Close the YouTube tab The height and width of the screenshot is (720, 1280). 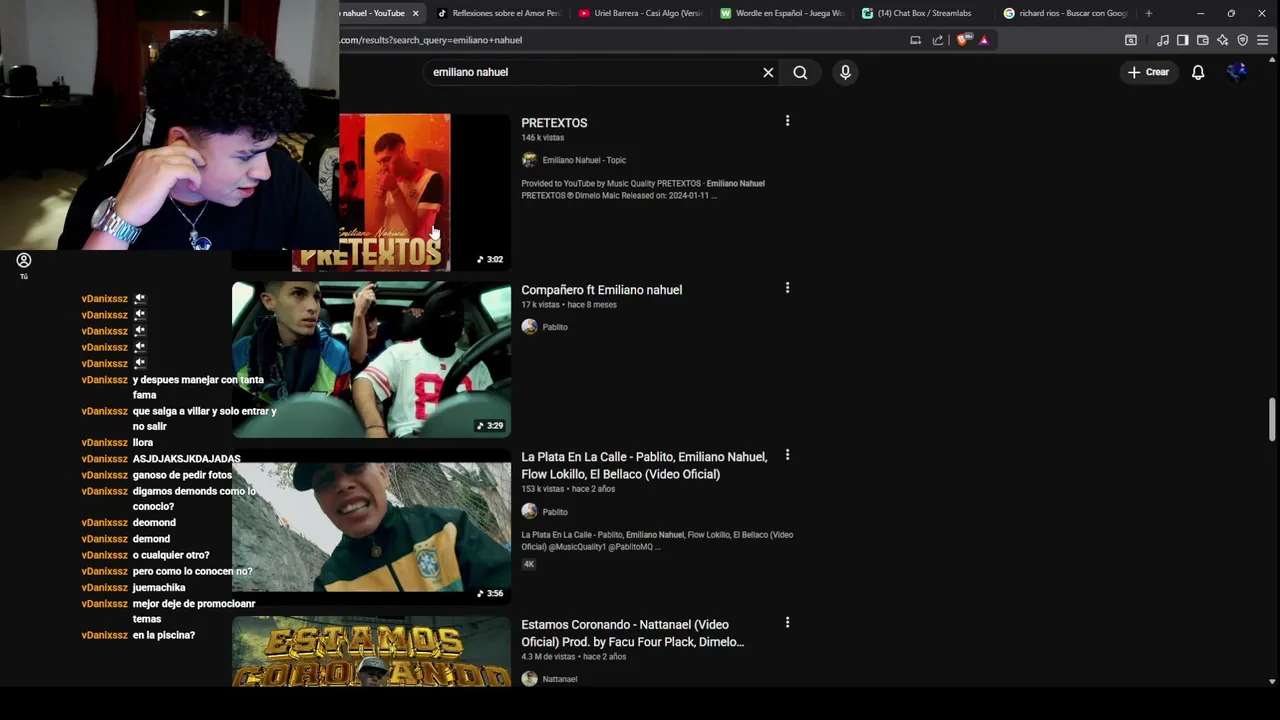[x=416, y=13]
